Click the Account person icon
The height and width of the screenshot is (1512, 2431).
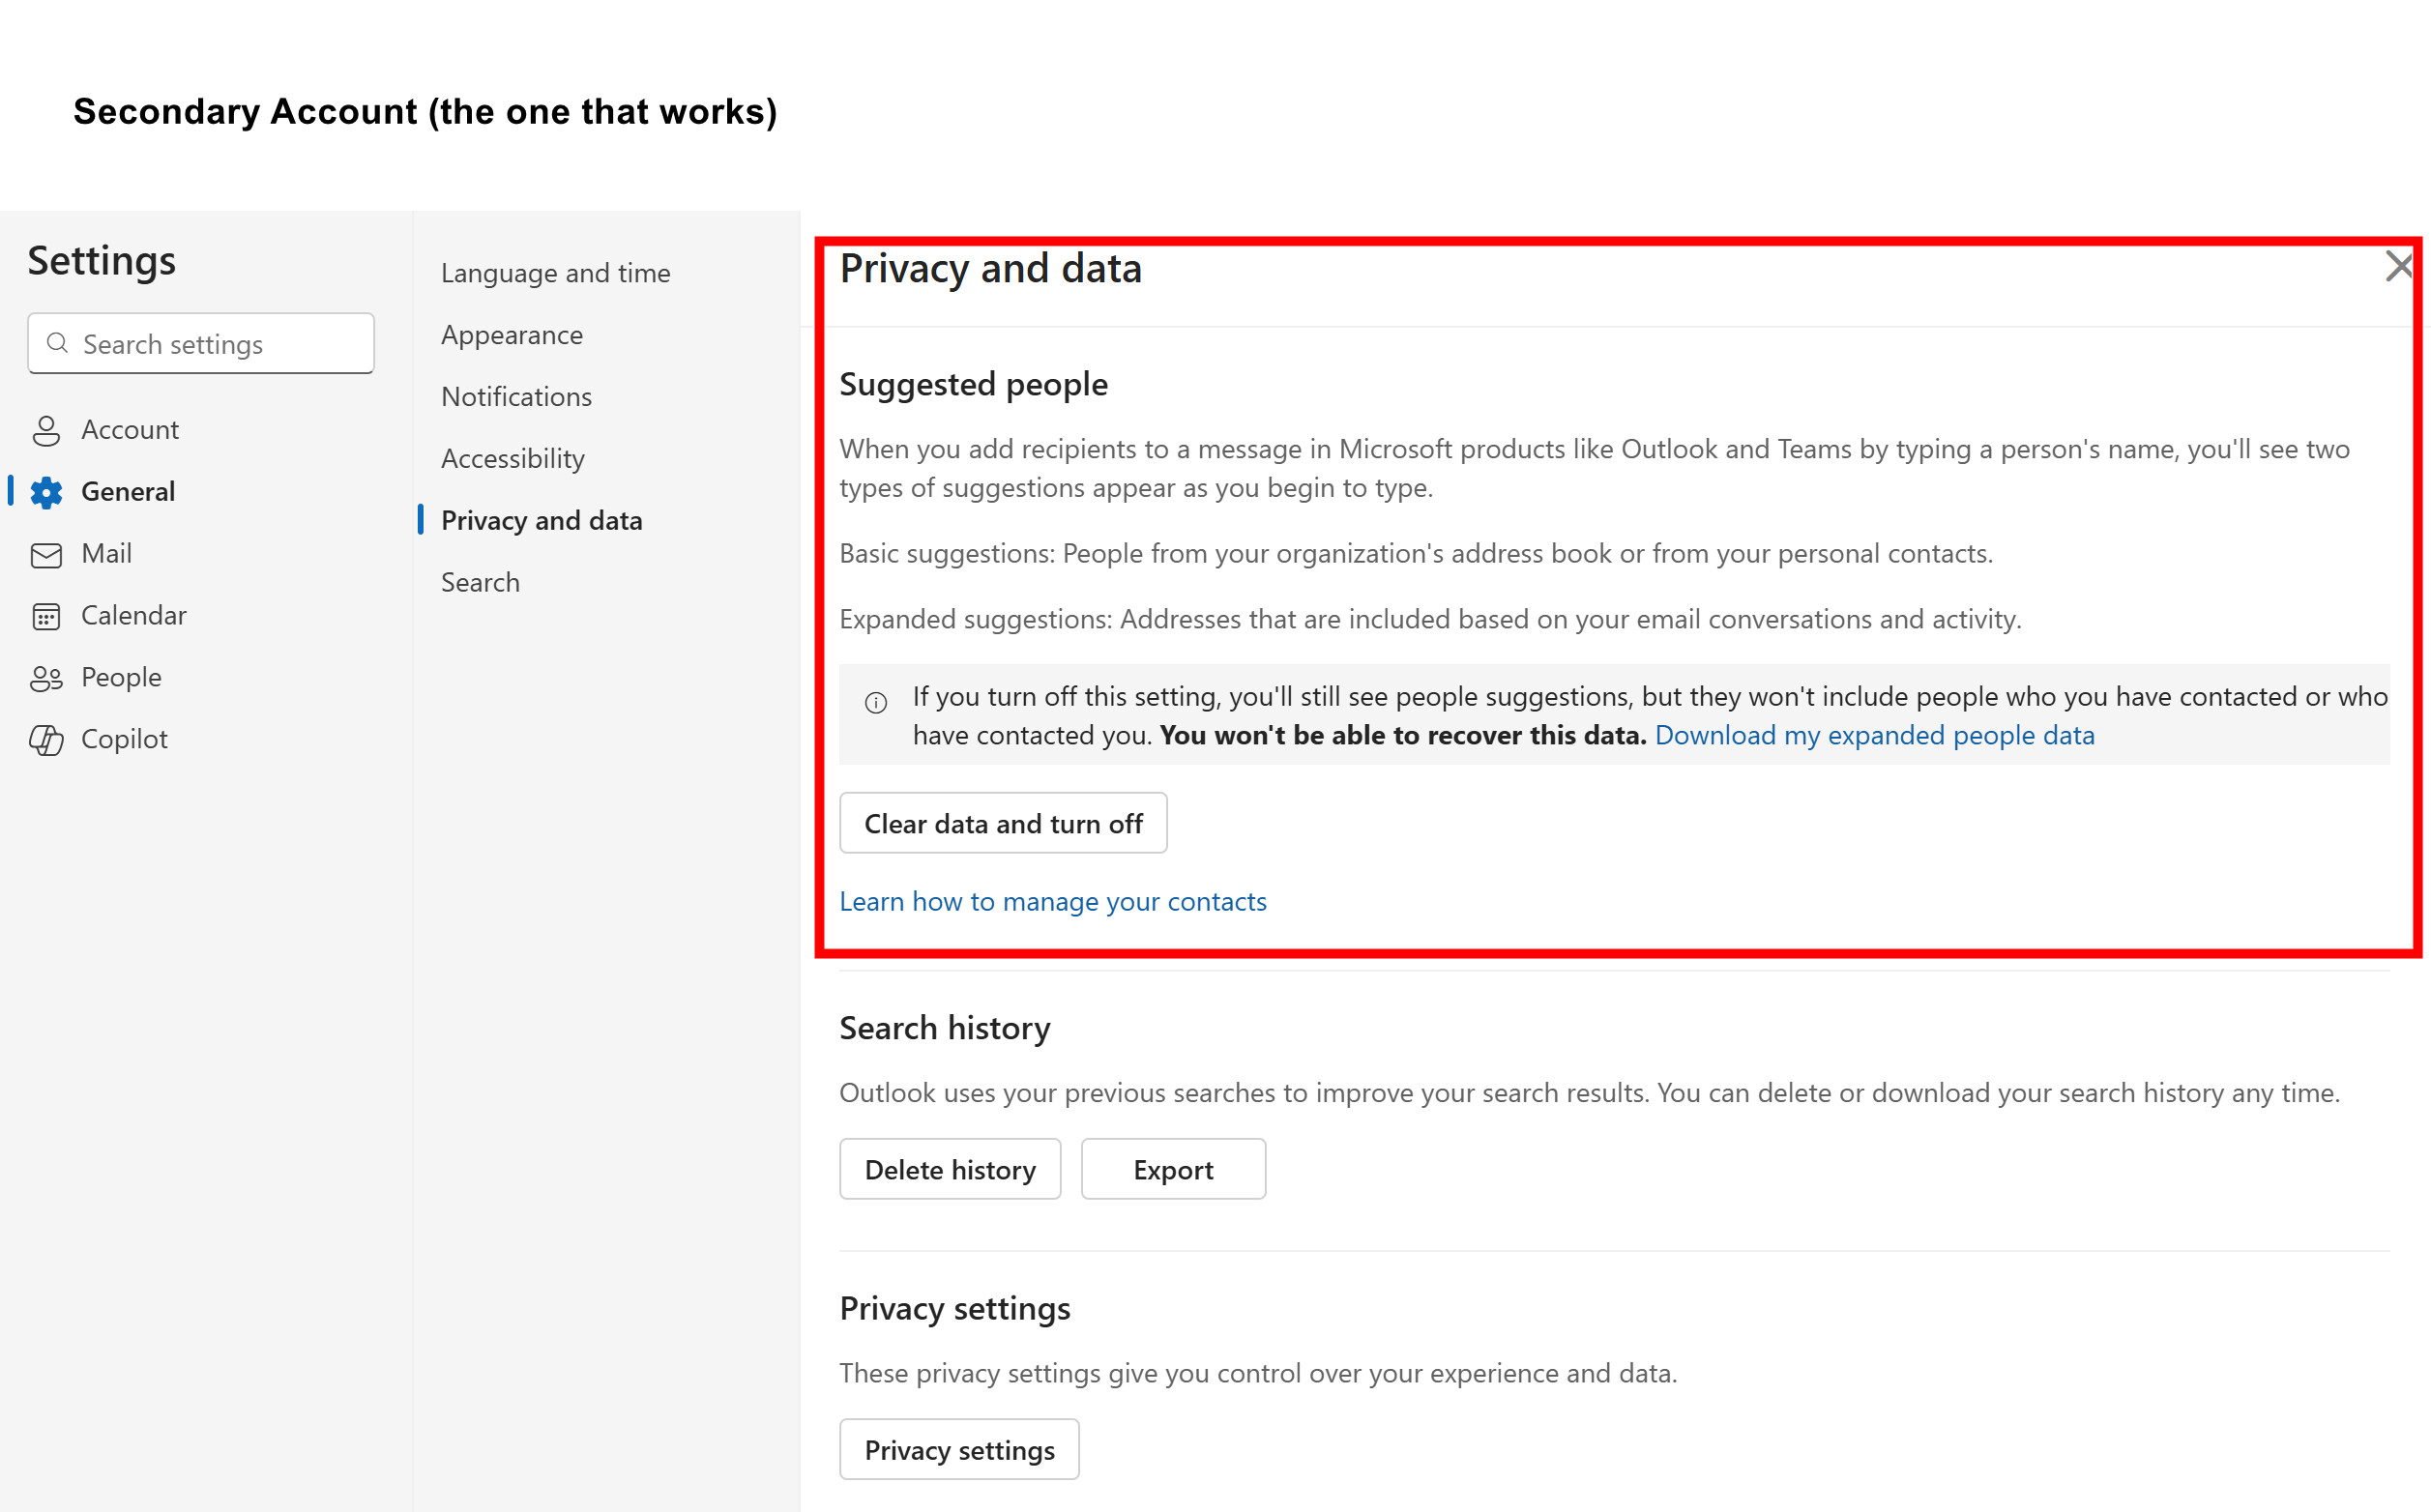point(46,430)
